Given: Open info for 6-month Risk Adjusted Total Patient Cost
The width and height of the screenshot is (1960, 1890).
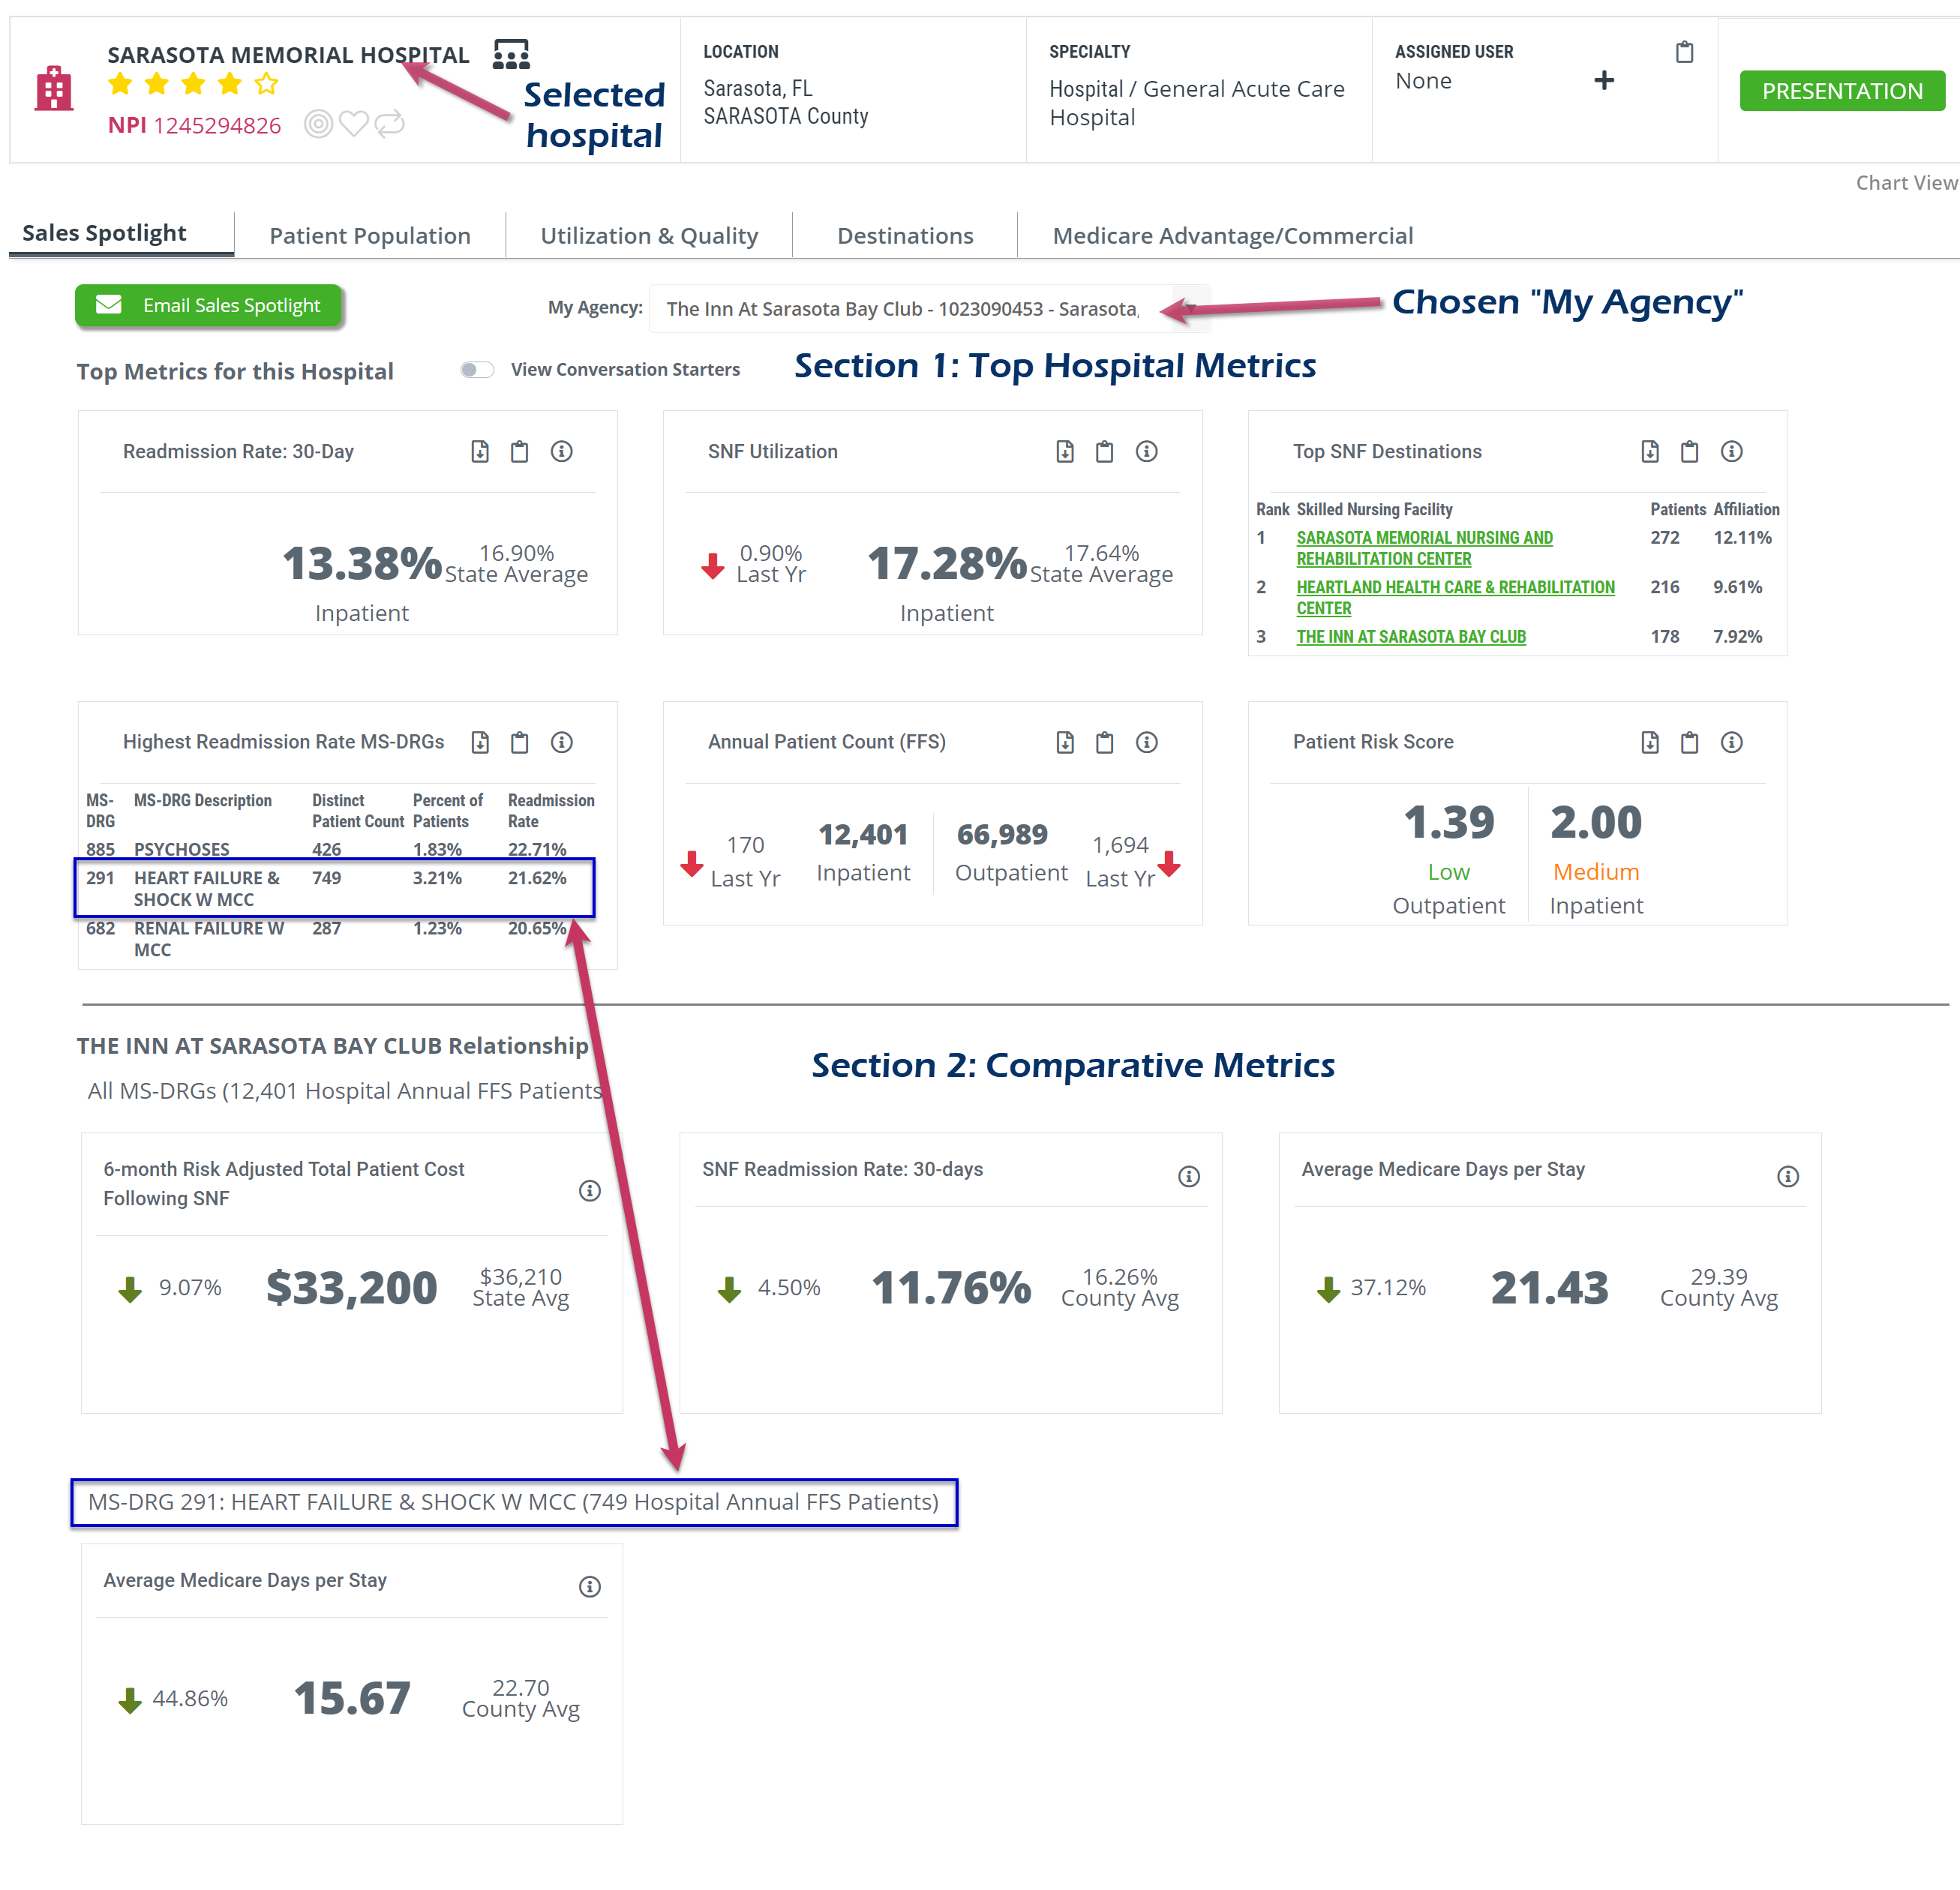Looking at the screenshot, I should 590,1191.
